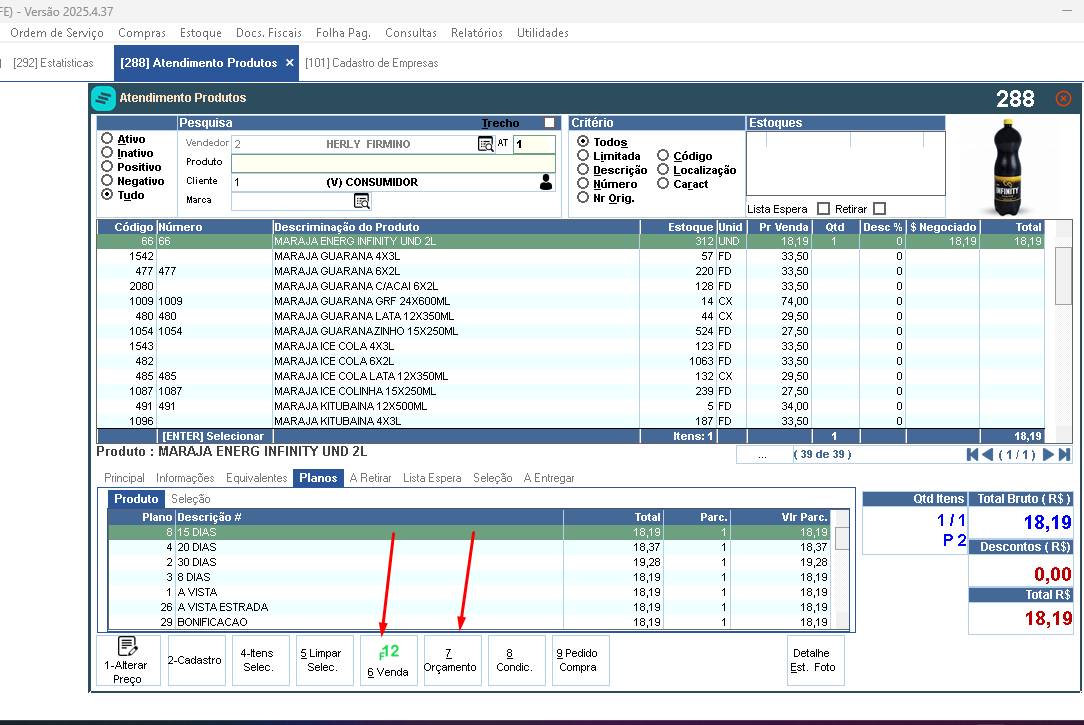Viewport: 1084px width, 725px height.
Task: Click the AT number field
Action: pyautogui.click(x=534, y=144)
